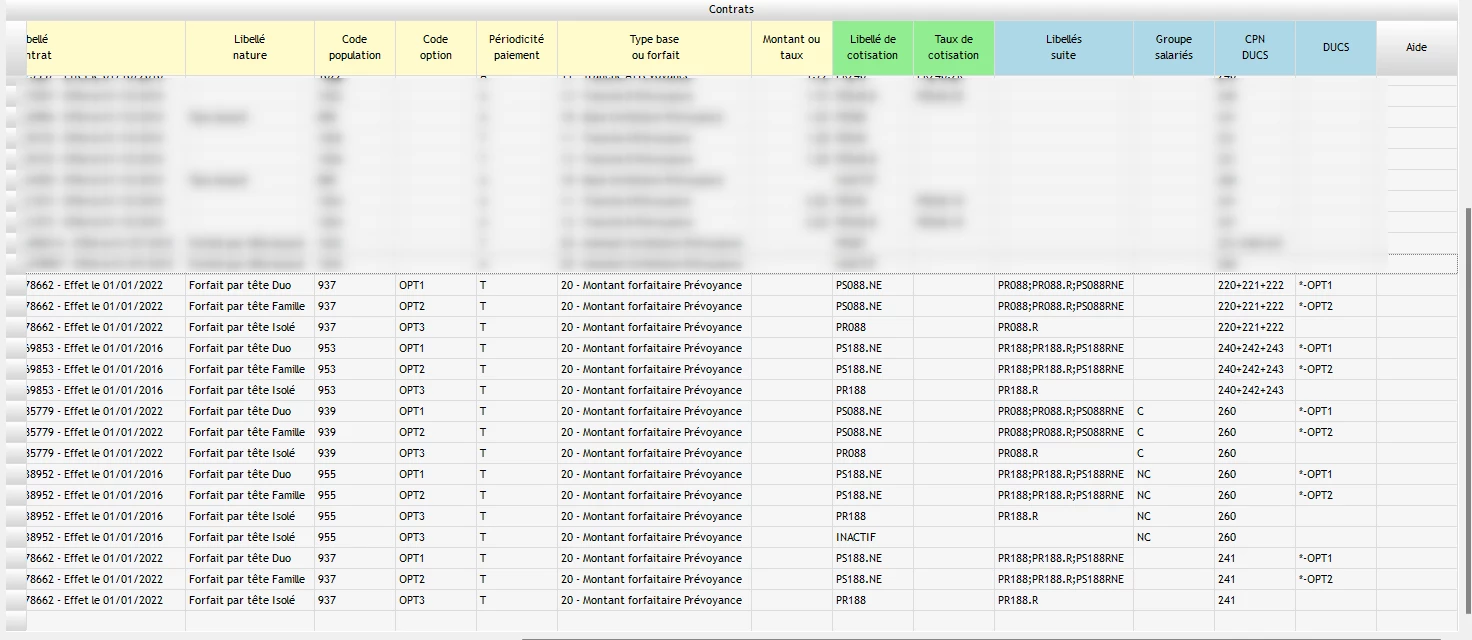Click '20 - Montant forfaitaire Prévoyance' in the 953 OPT3 row
1472x640 pixels.
point(651,390)
